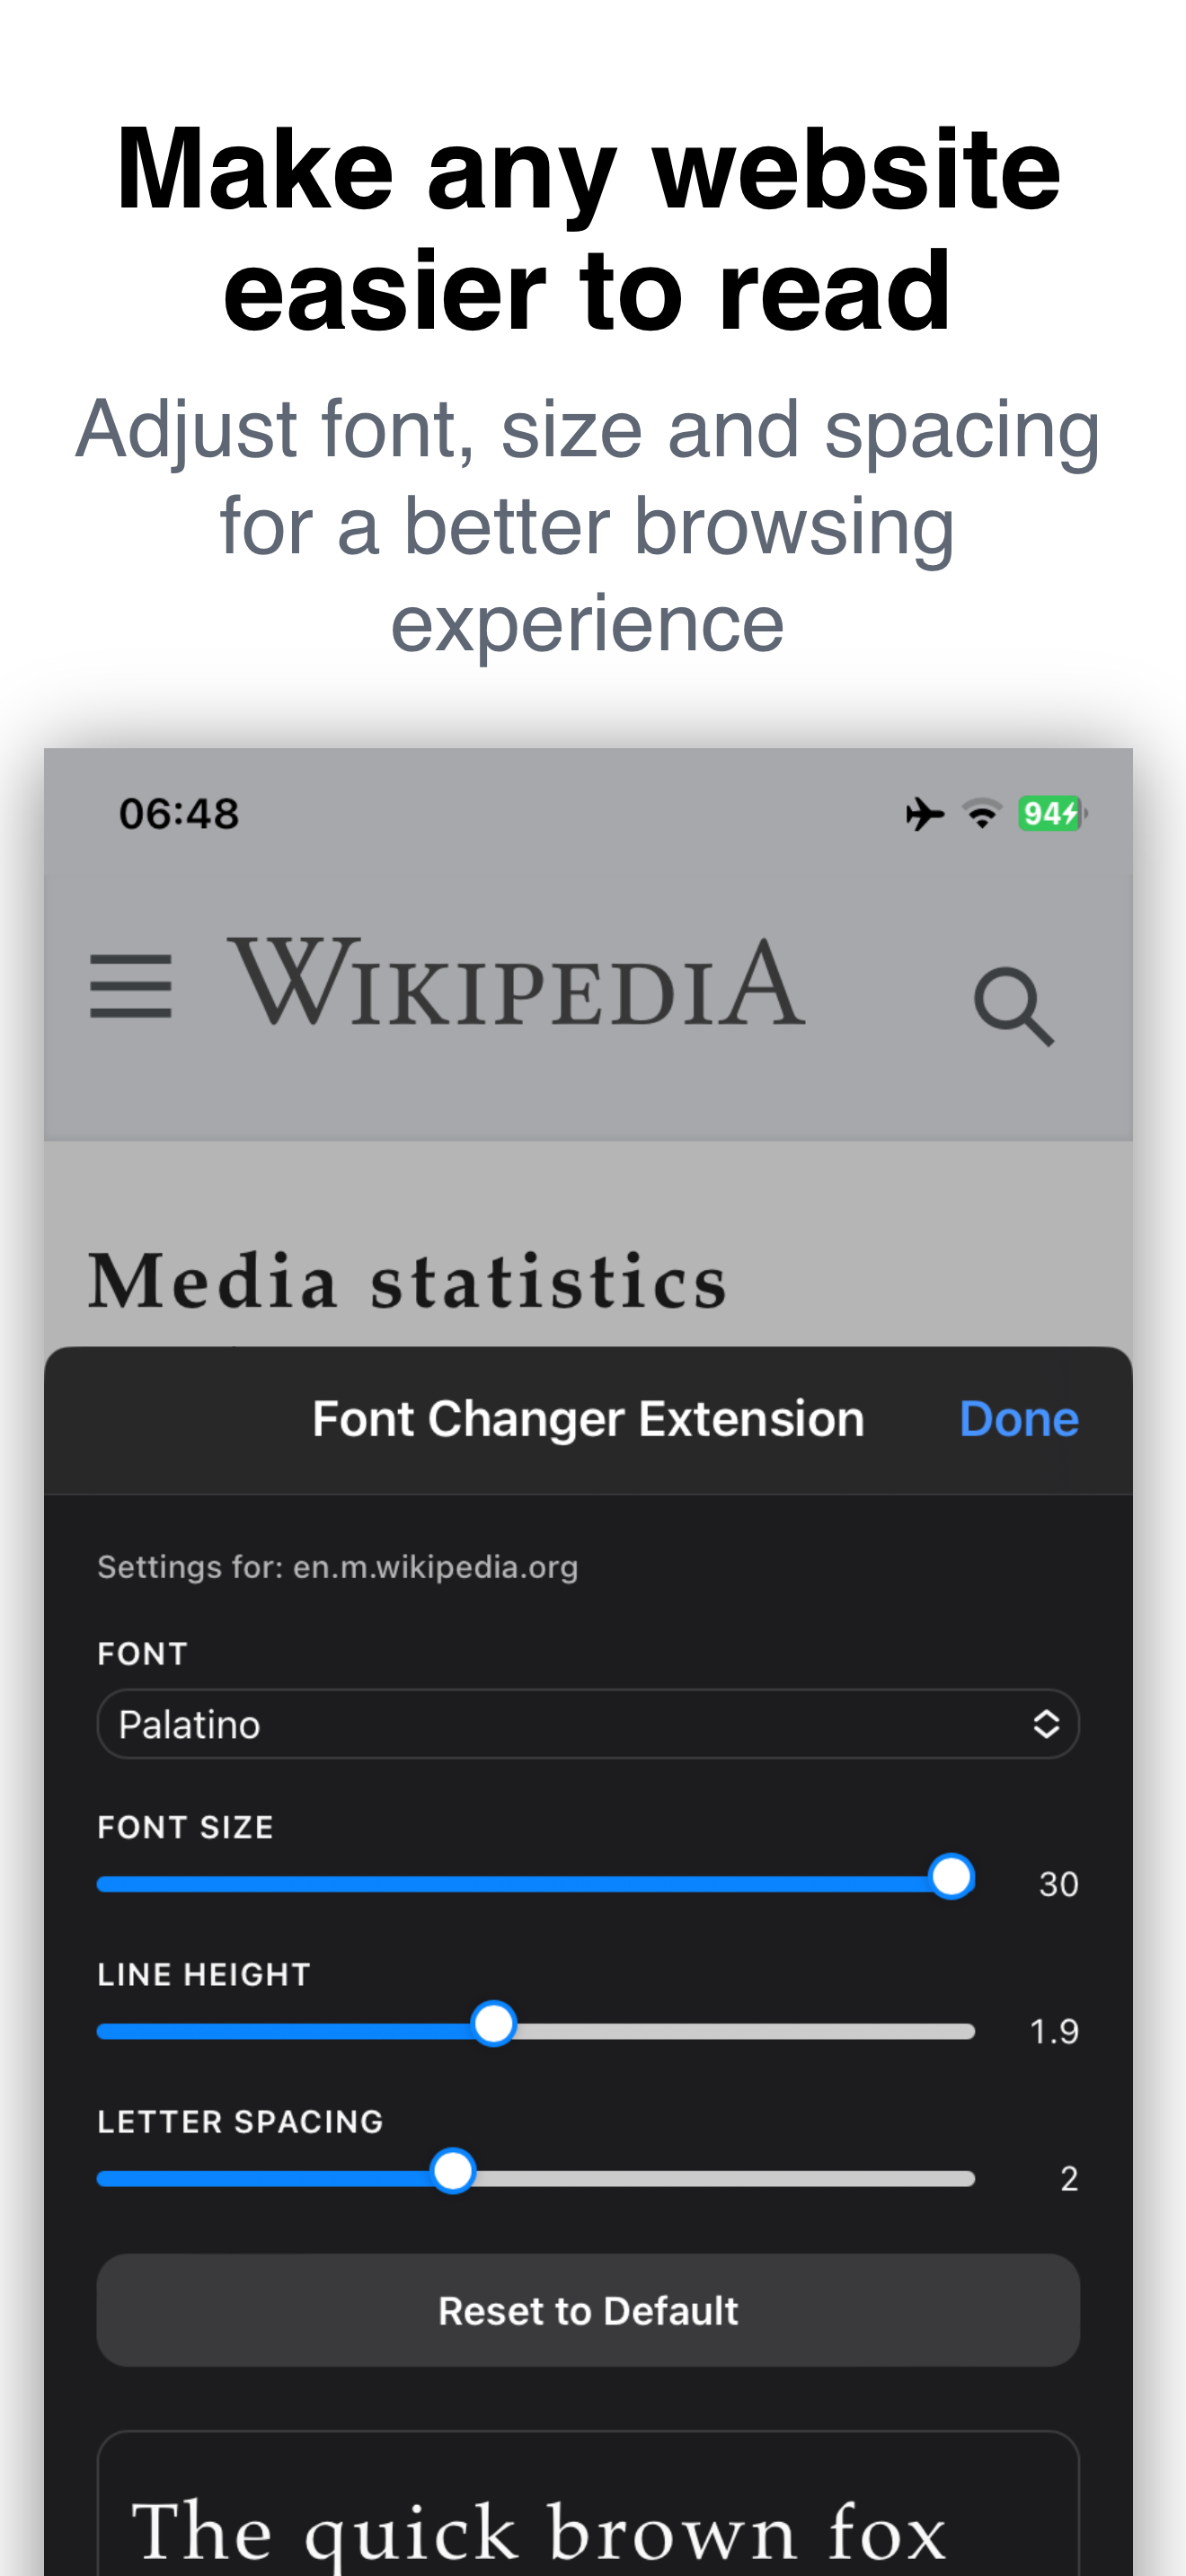This screenshot has width=1186, height=2576.
Task: Tap the Wikipedia search magnifier icon
Action: click(1014, 1006)
